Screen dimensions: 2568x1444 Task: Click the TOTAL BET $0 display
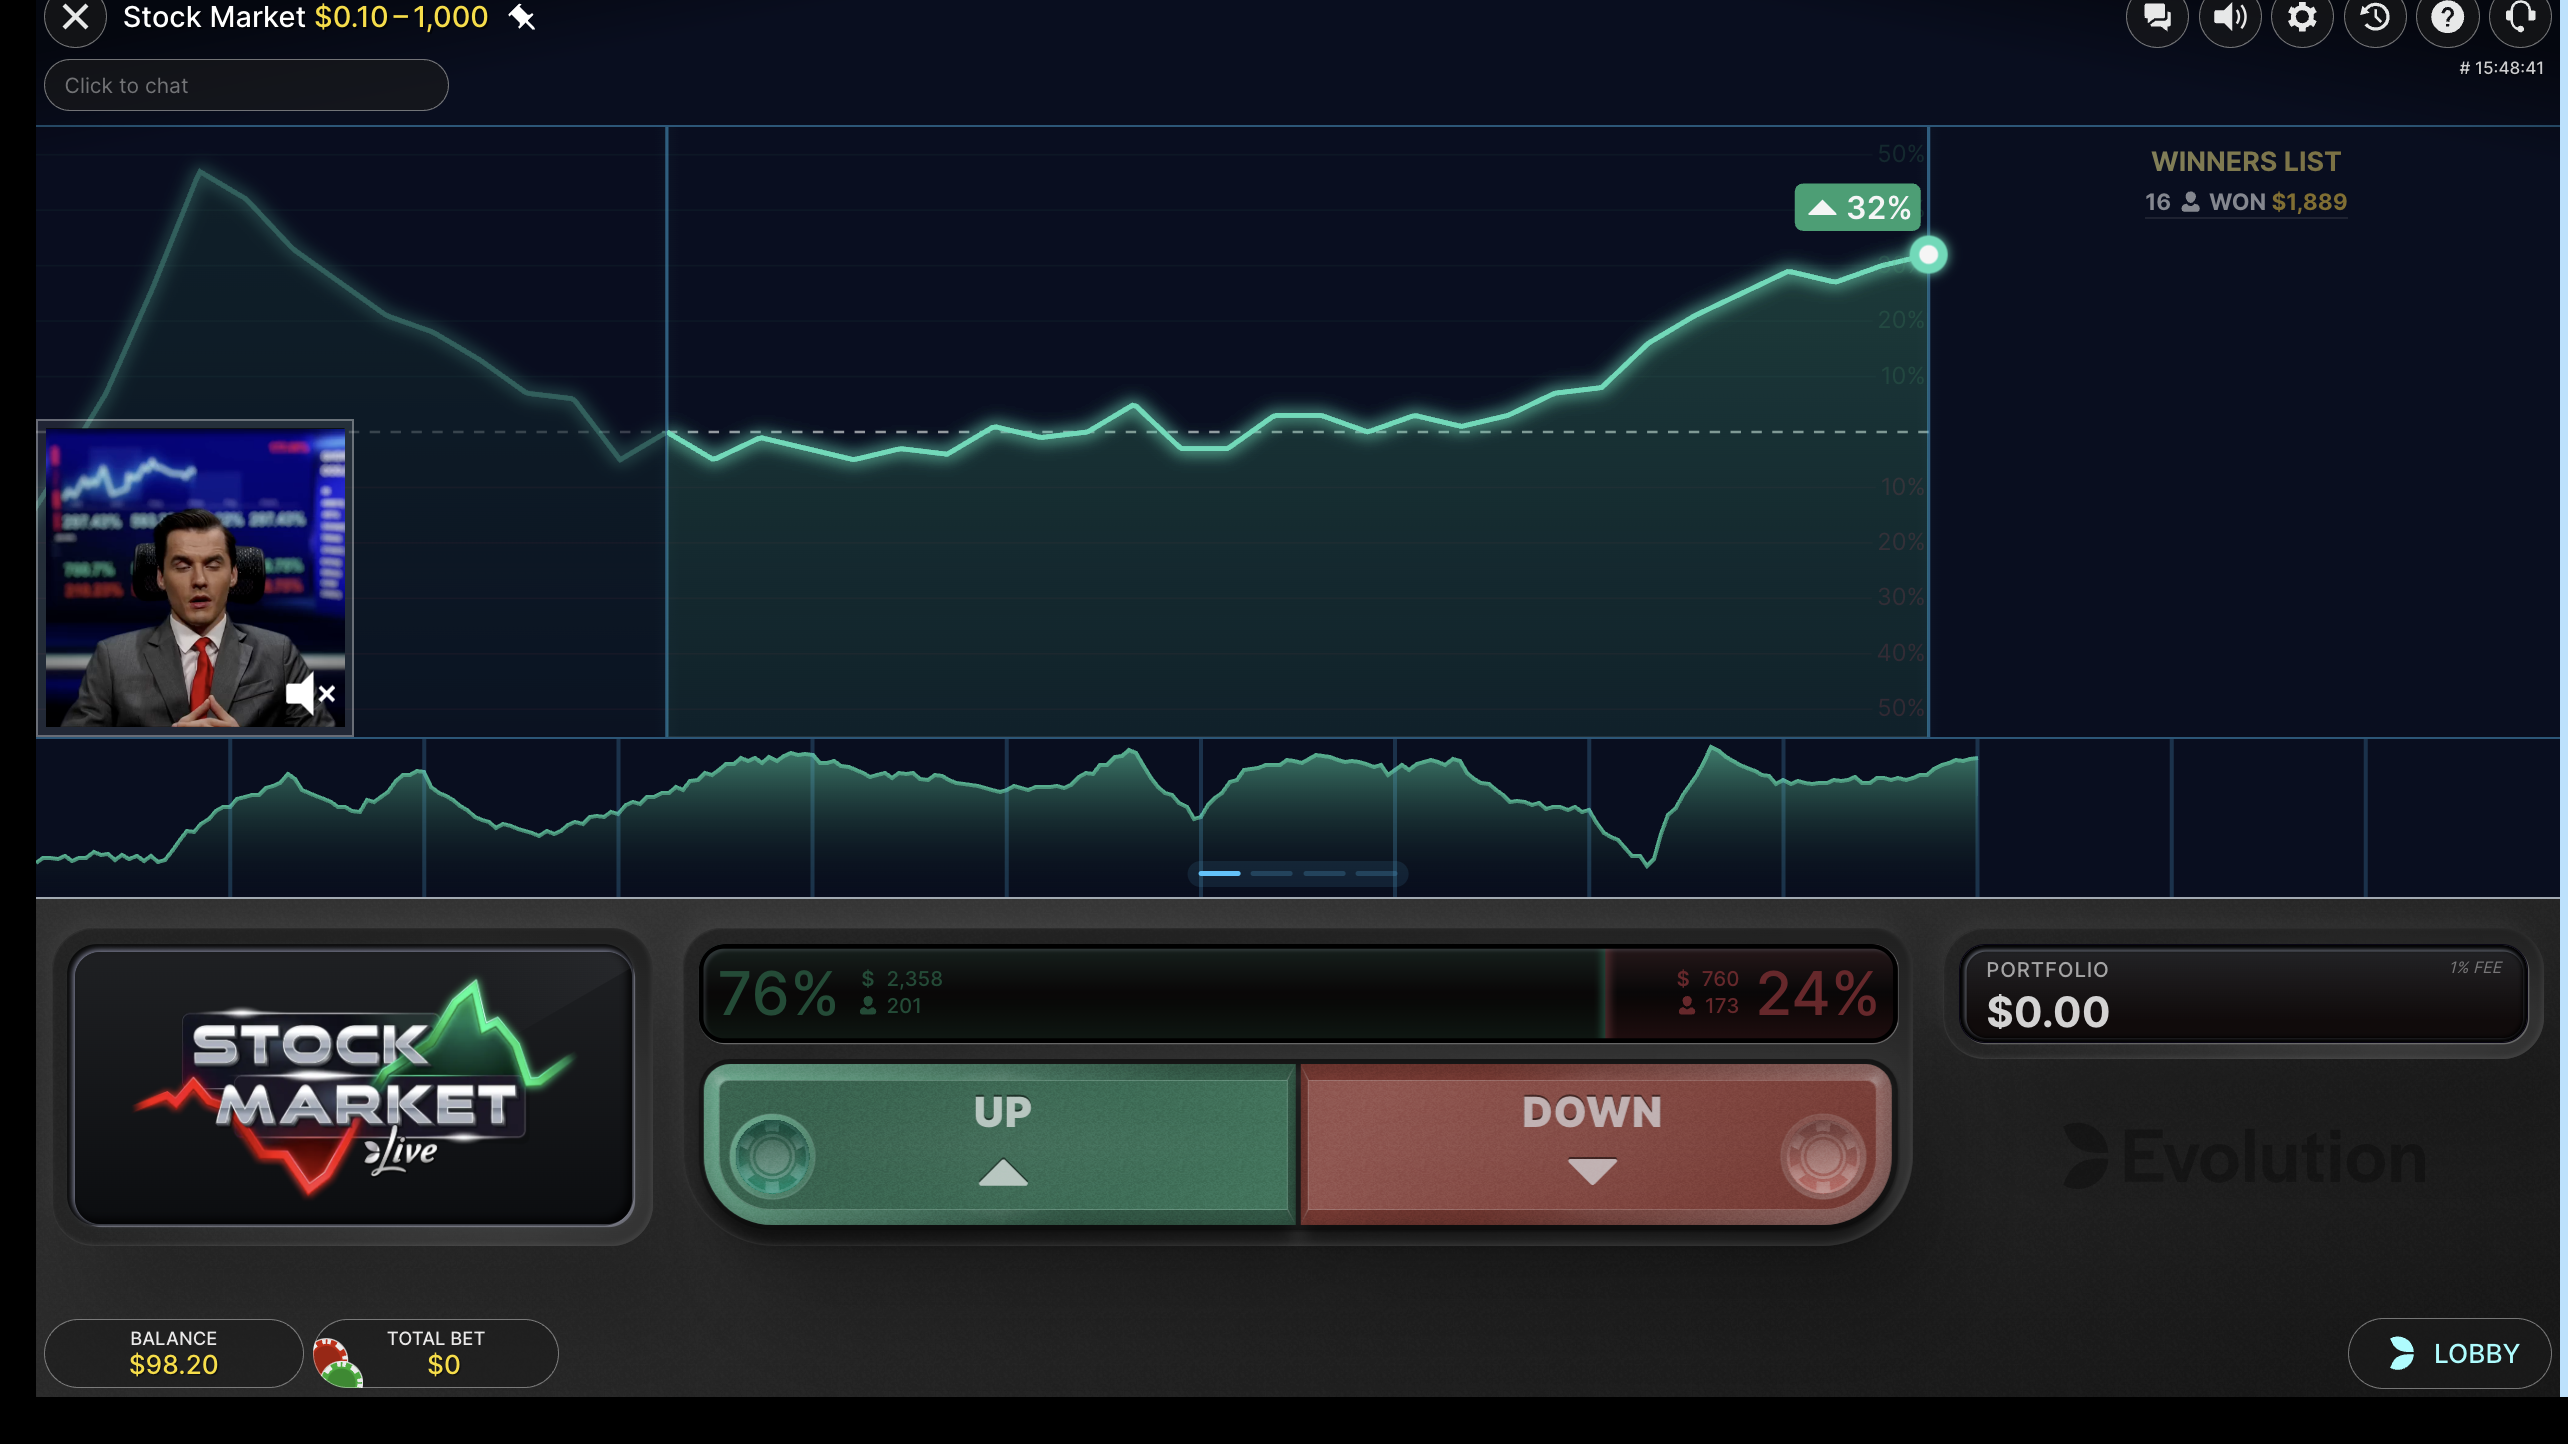(x=436, y=1353)
